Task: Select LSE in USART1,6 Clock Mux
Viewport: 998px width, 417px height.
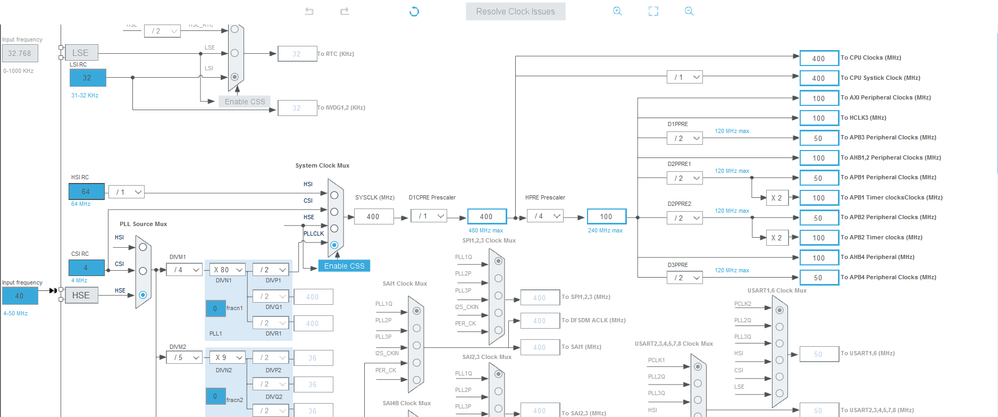Action: pyautogui.click(x=779, y=393)
